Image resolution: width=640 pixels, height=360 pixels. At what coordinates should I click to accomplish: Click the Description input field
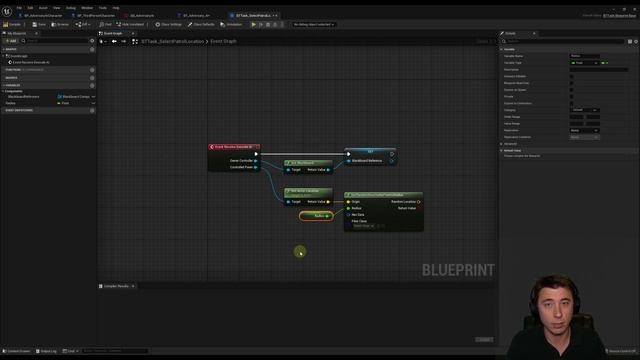pyautogui.click(x=599, y=70)
